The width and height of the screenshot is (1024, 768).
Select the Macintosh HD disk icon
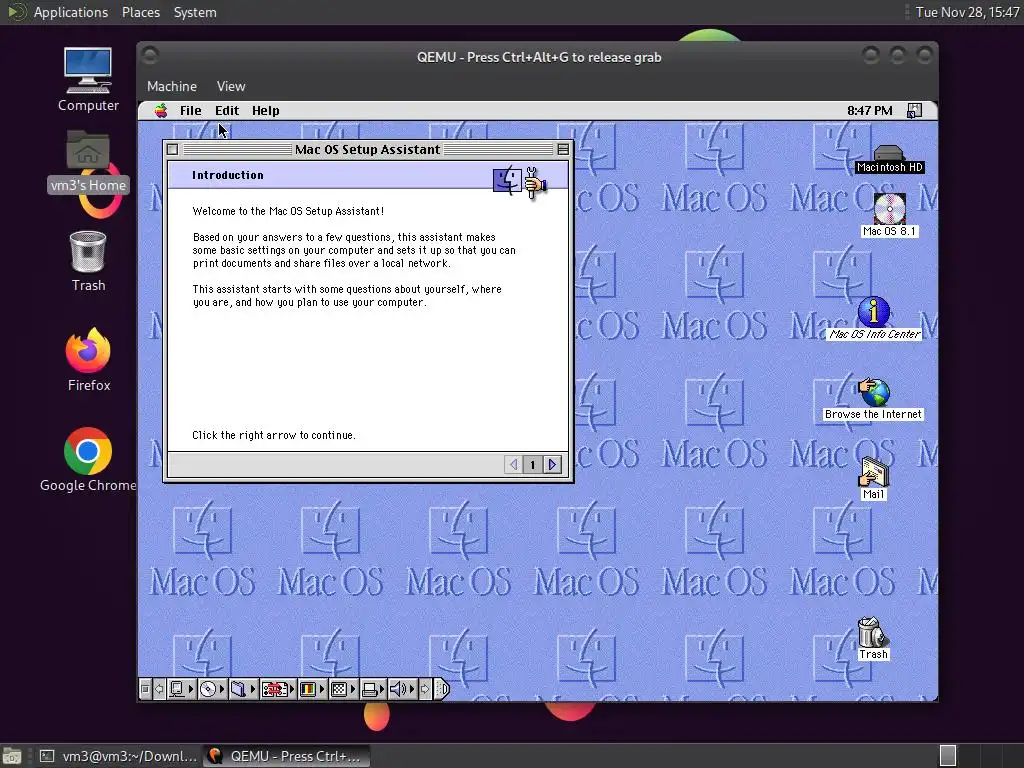click(x=889, y=159)
